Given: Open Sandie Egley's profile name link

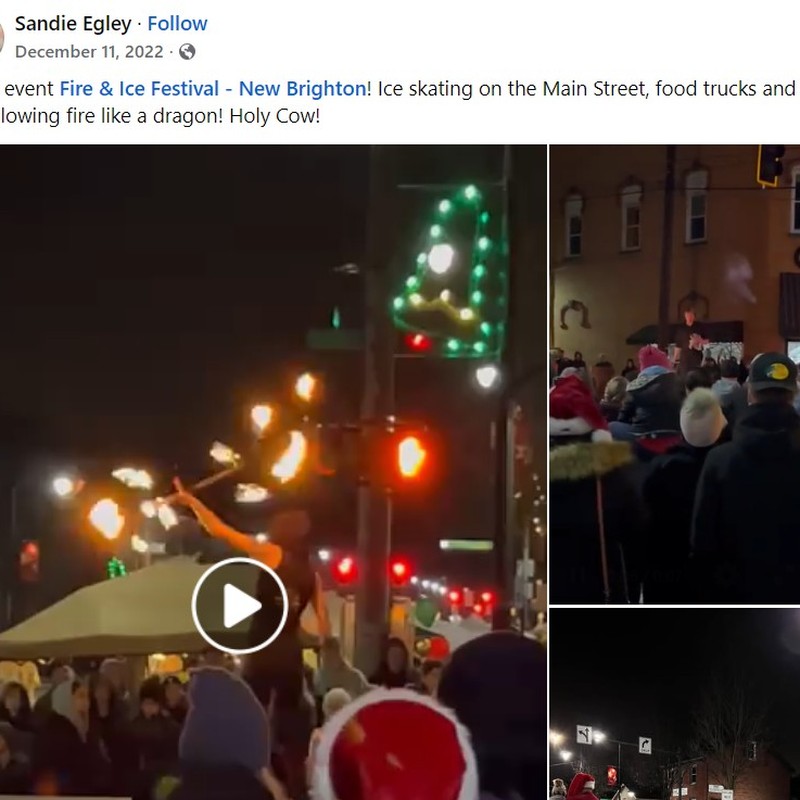Looking at the screenshot, I should tap(73, 23).
